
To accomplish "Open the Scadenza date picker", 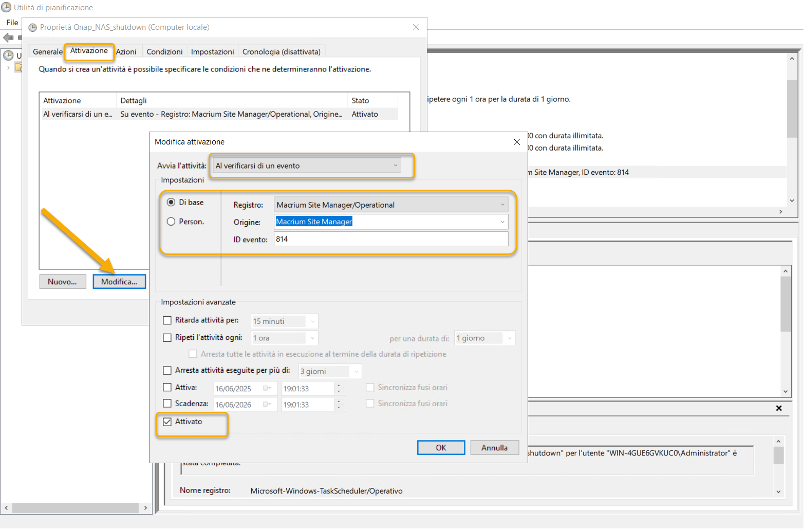I will pos(267,405).
